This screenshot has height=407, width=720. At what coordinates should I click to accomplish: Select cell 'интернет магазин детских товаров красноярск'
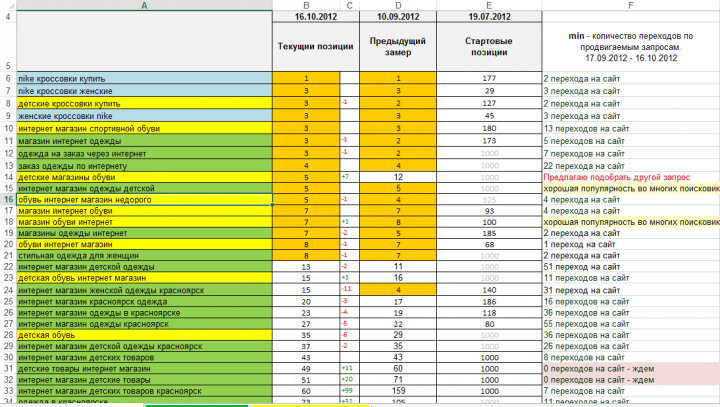pyautogui.click(x=144, y=391)
